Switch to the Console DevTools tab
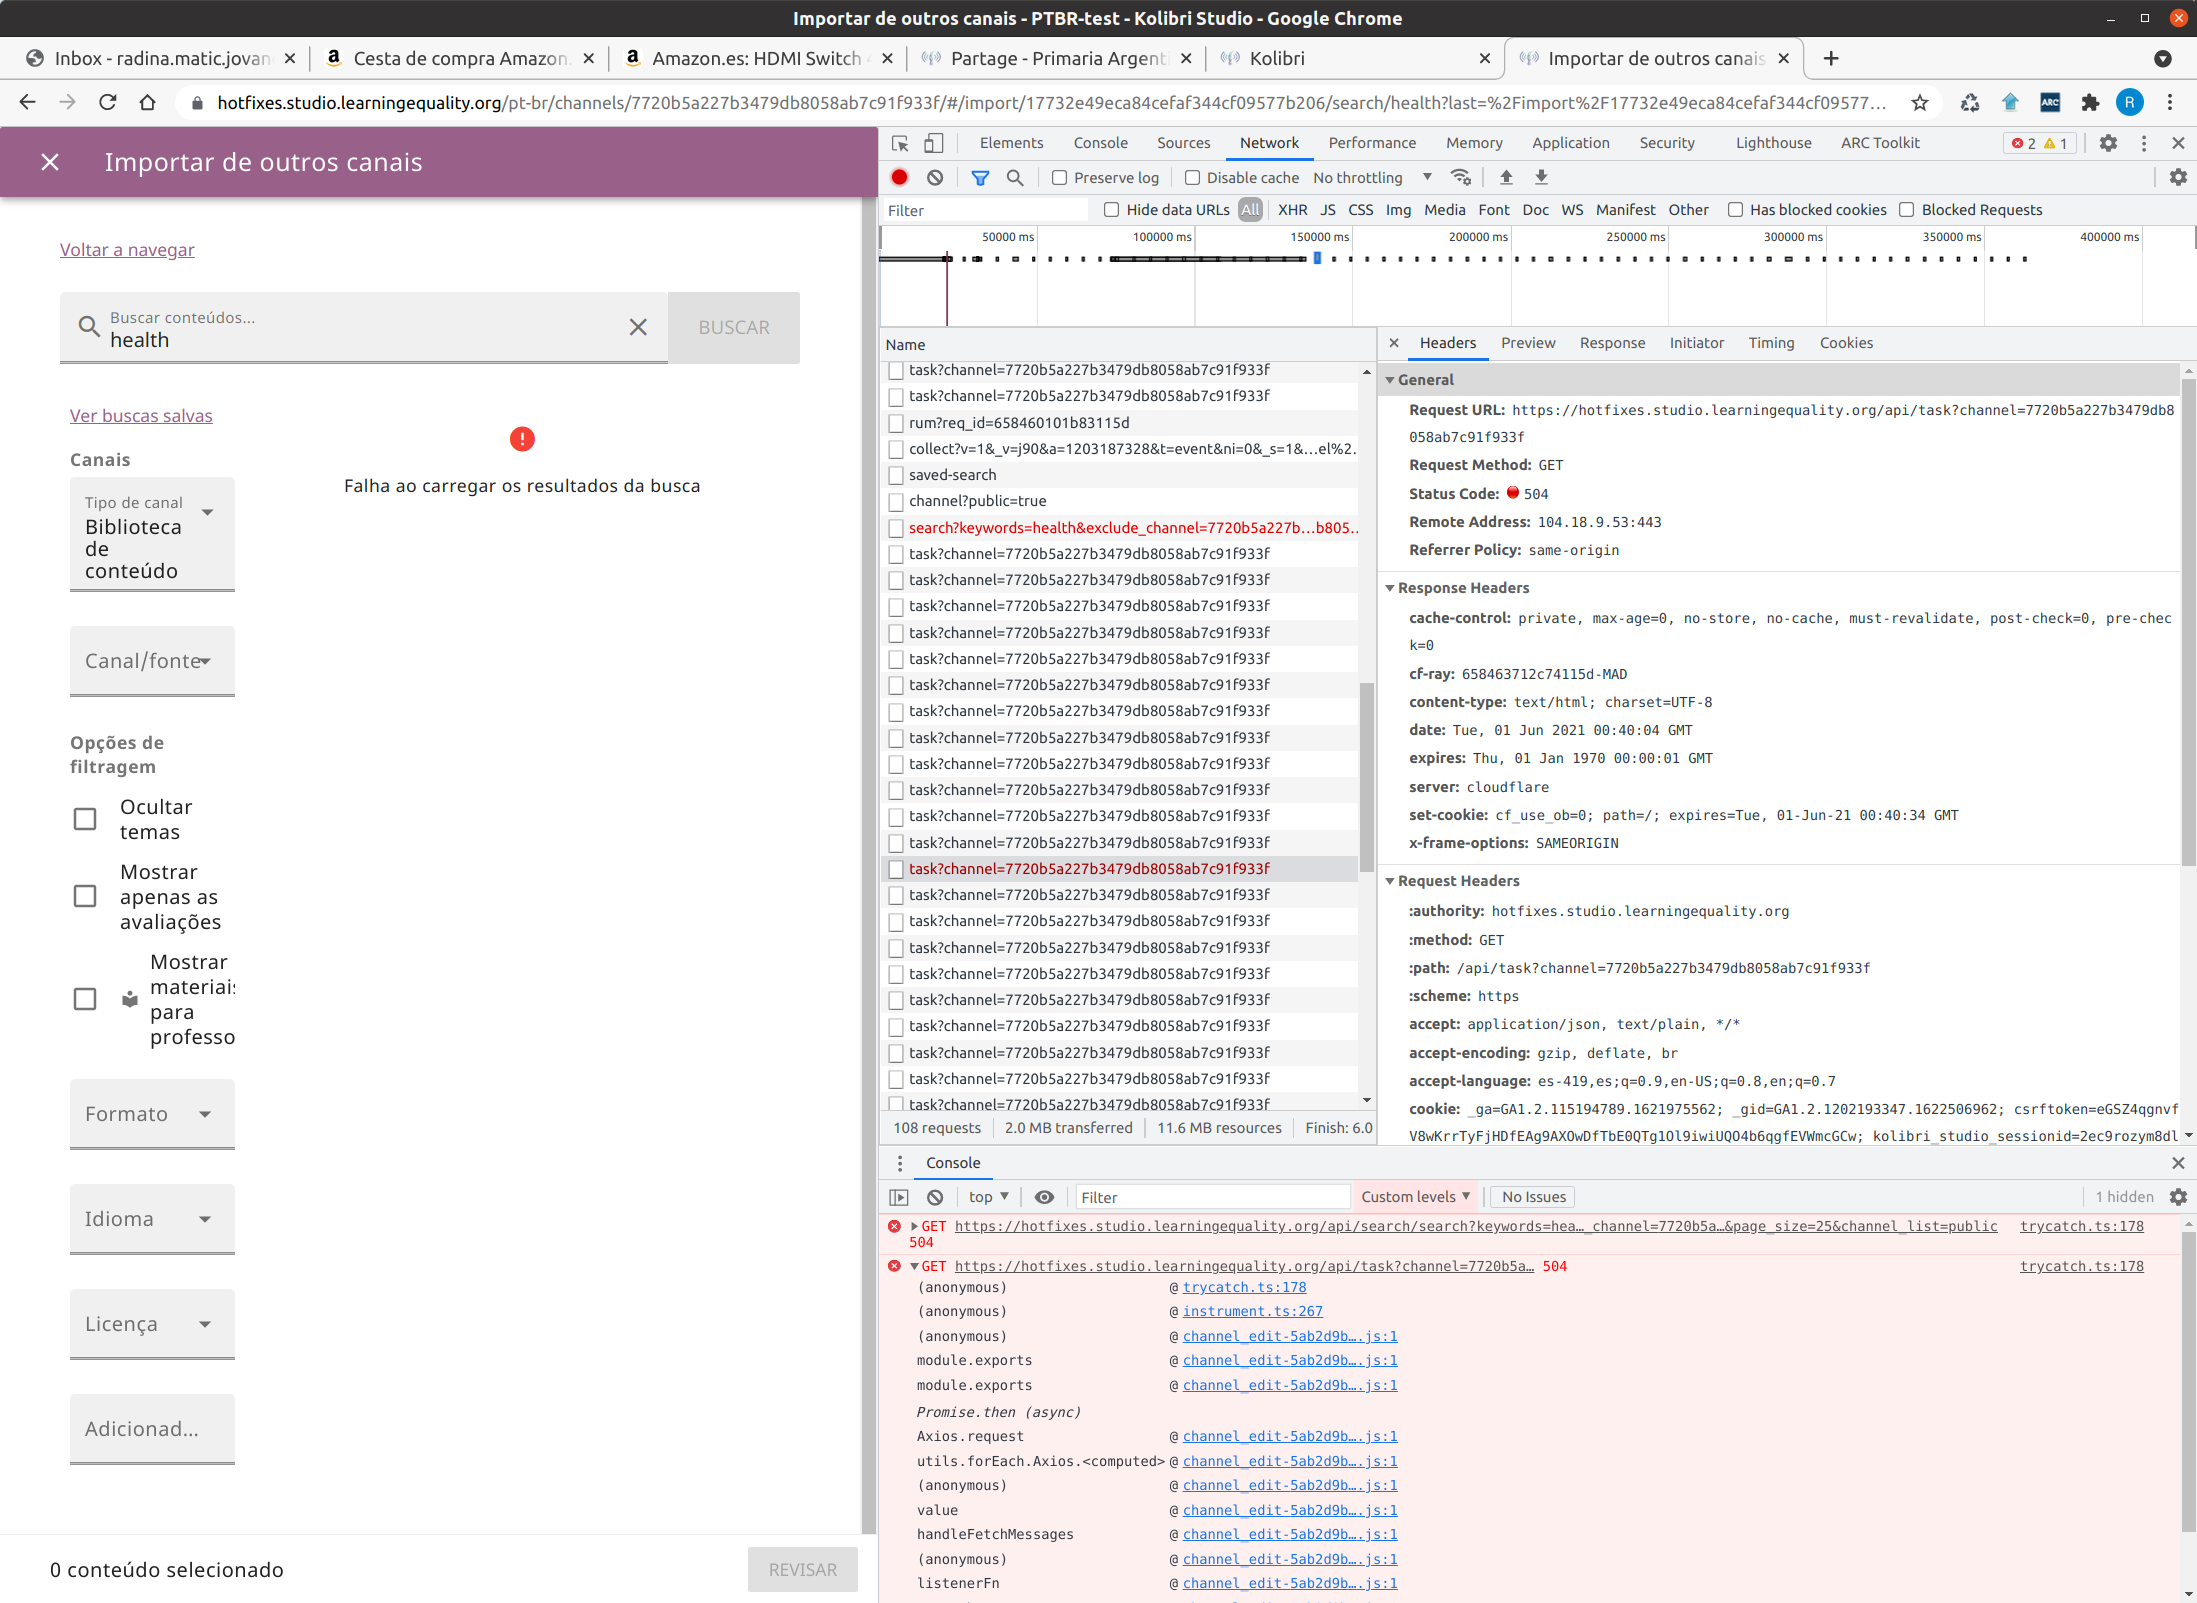The height and width of the screenshot is (1603, 2197). tap(1100, 143)
